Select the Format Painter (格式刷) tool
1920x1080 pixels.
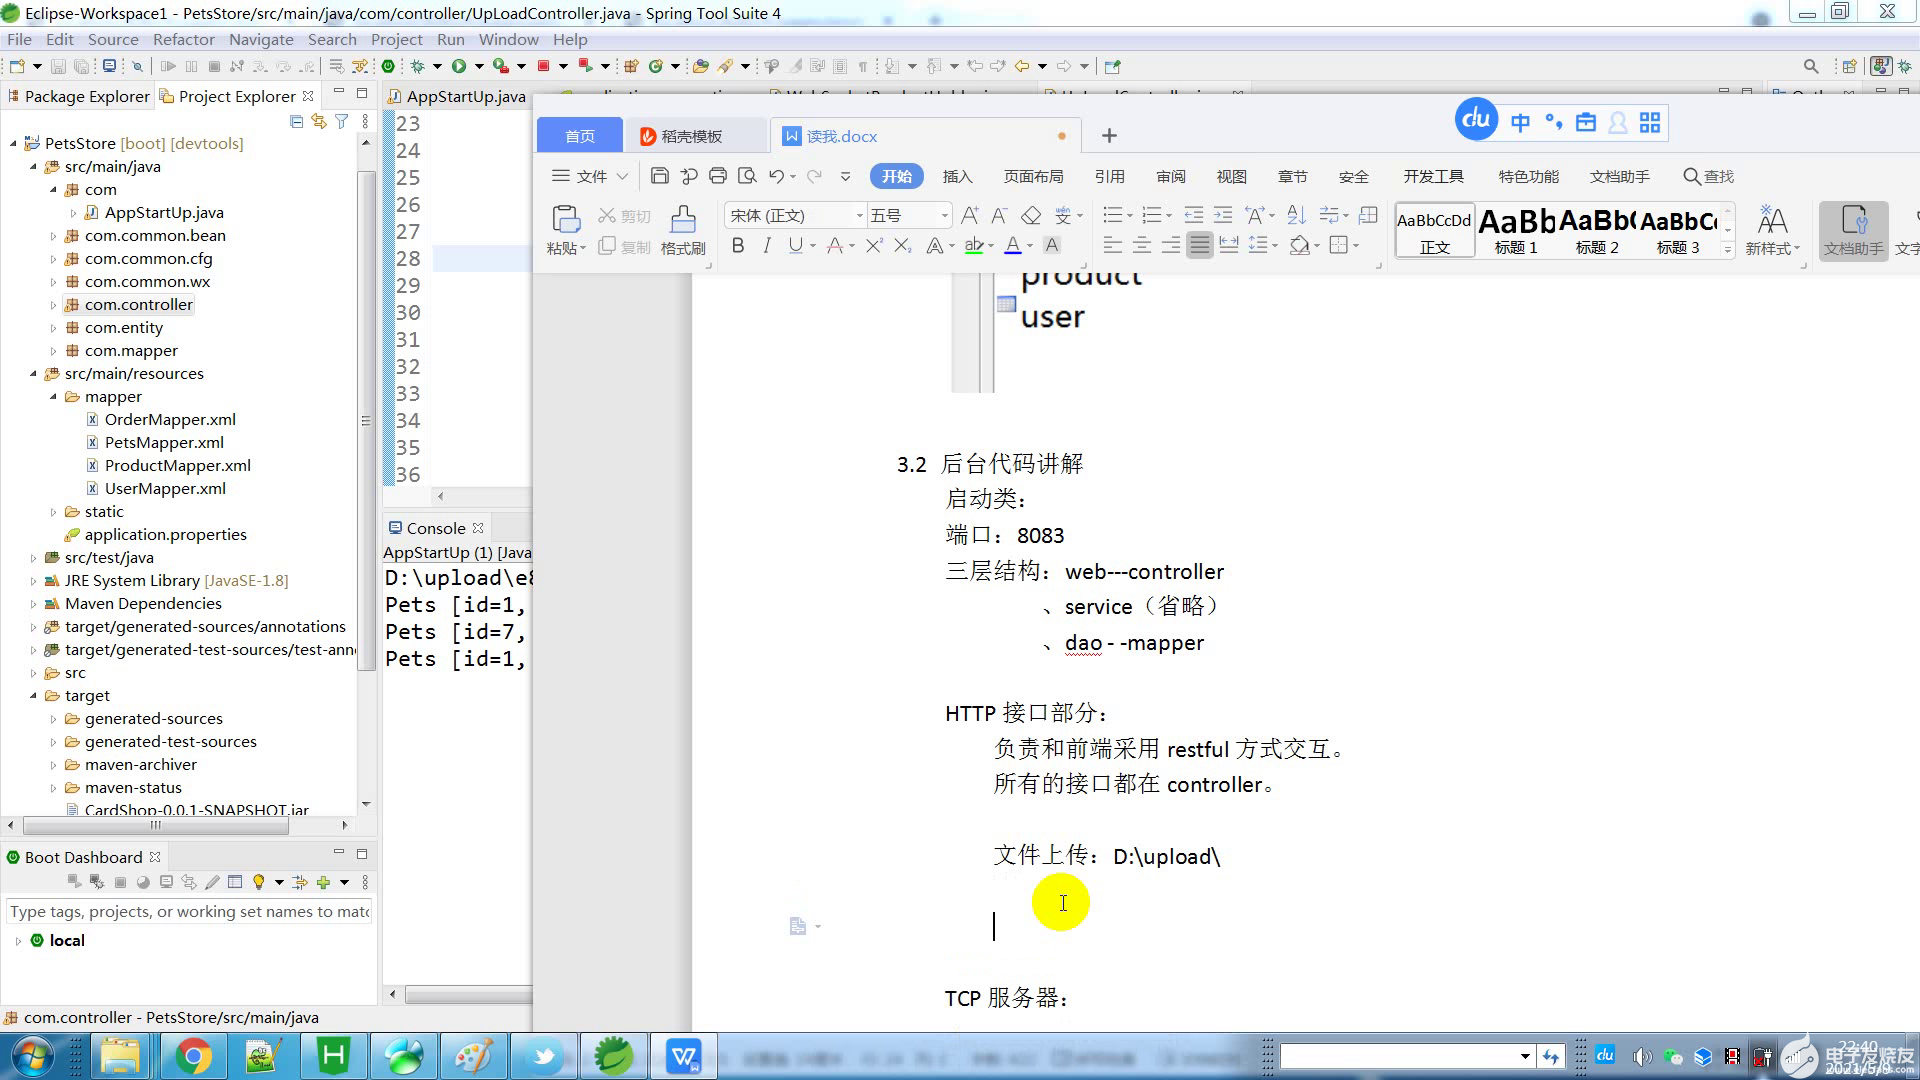pos(683,230)
